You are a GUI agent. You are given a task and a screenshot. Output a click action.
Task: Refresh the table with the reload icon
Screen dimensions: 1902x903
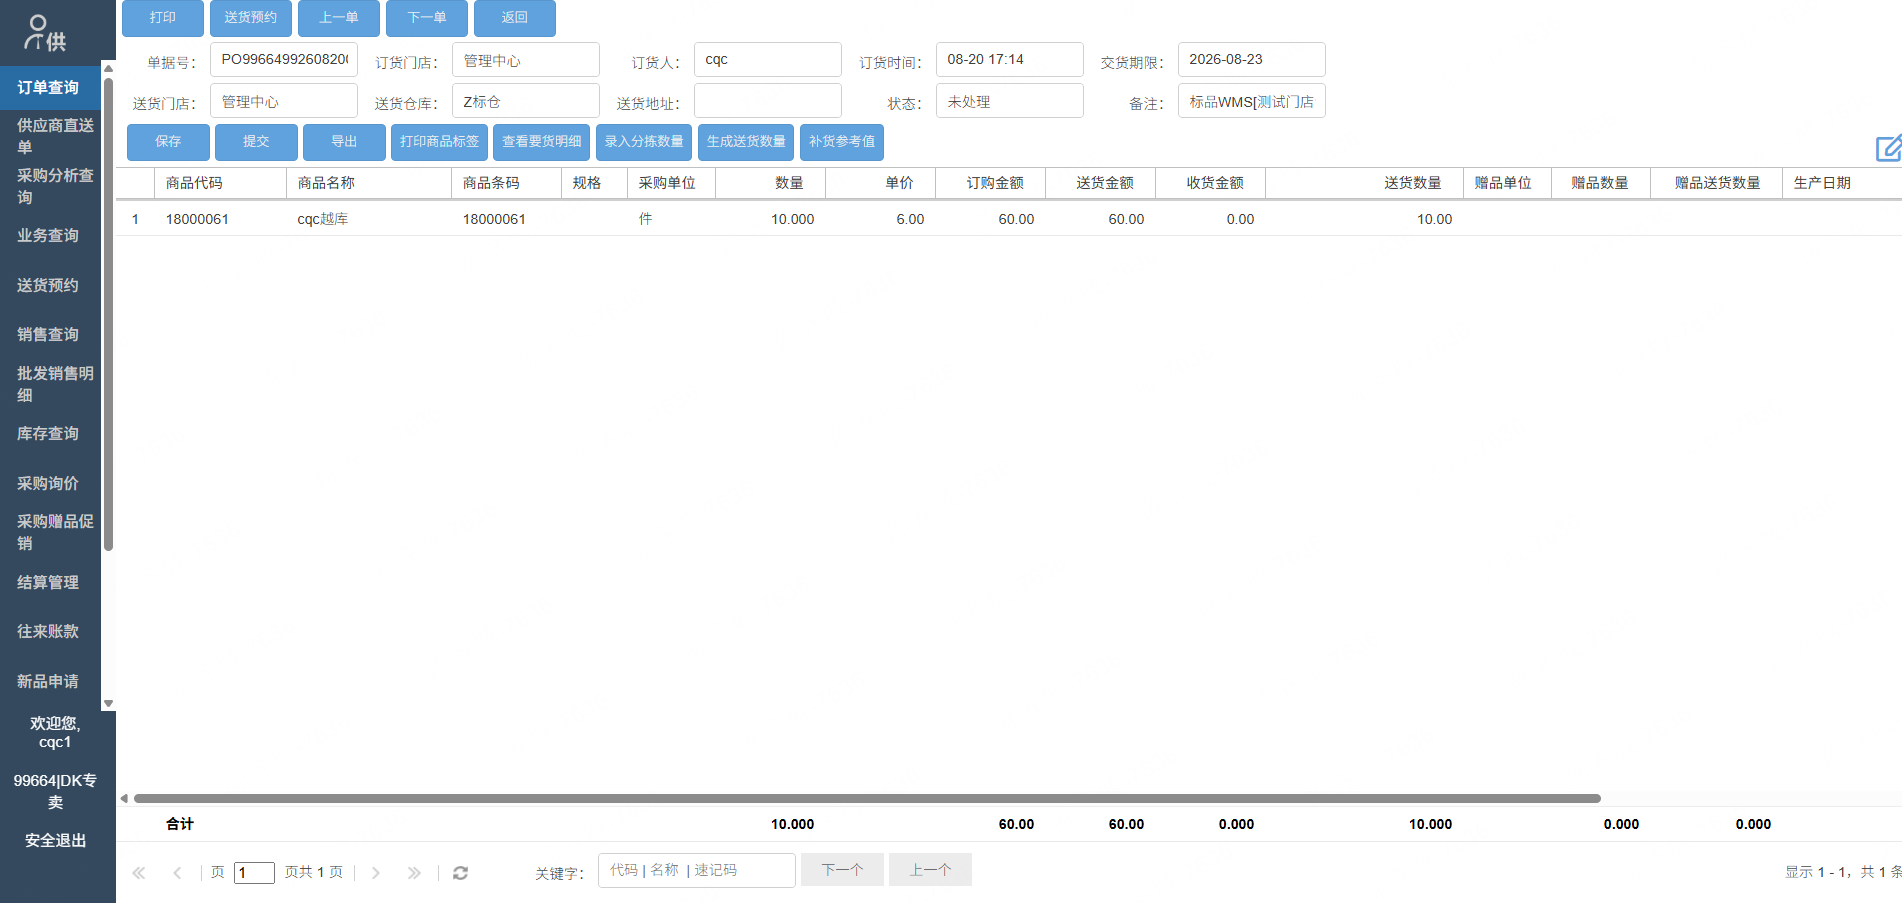(x=460, y=873)
